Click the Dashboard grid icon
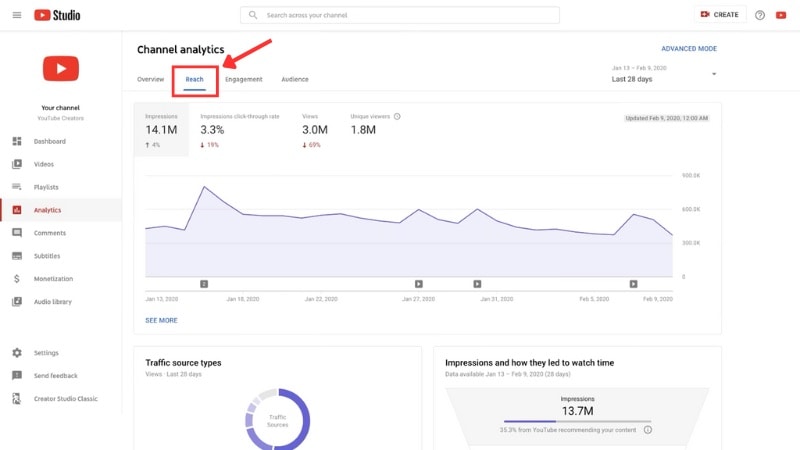Viewport: 800px width, 450px height. [17, 141]
